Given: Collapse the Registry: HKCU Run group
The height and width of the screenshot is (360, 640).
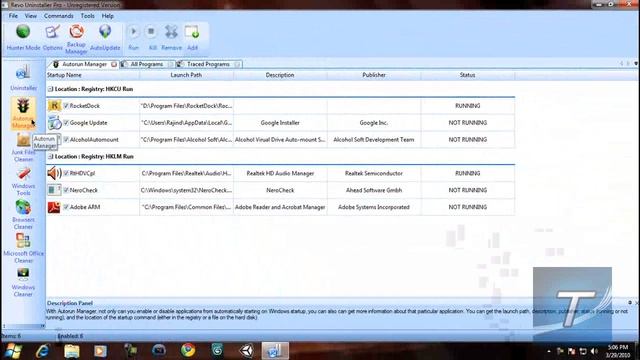Looking at the screenshot, I should point(50,89).
